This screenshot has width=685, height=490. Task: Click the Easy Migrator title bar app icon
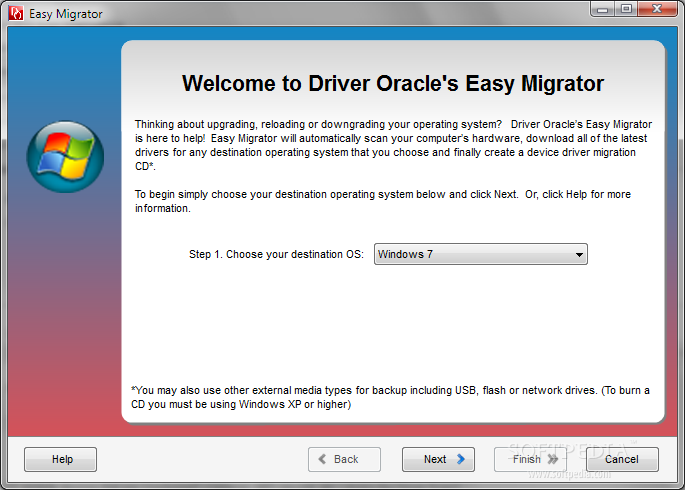pyautogui.click(x=16, y=13)
